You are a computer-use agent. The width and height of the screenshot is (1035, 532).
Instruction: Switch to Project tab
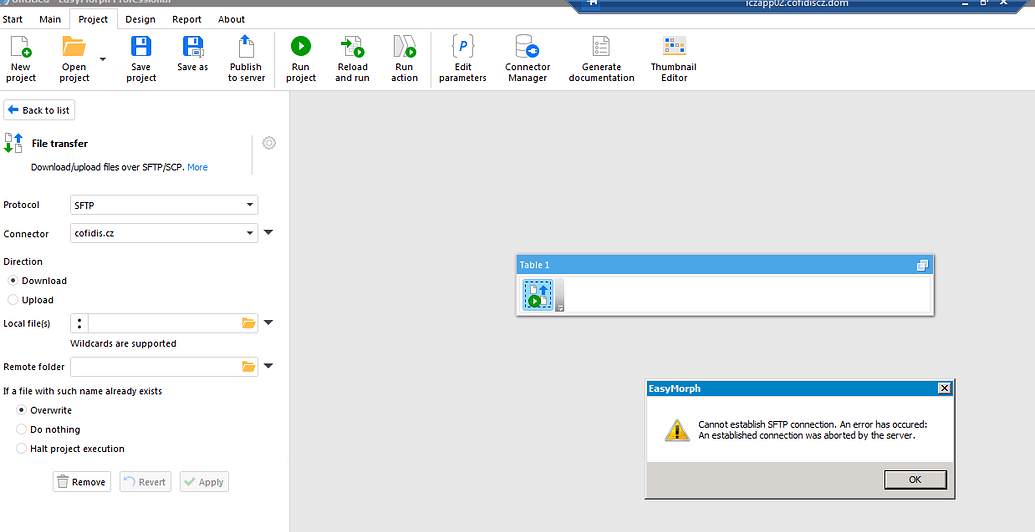pos(93,19)
